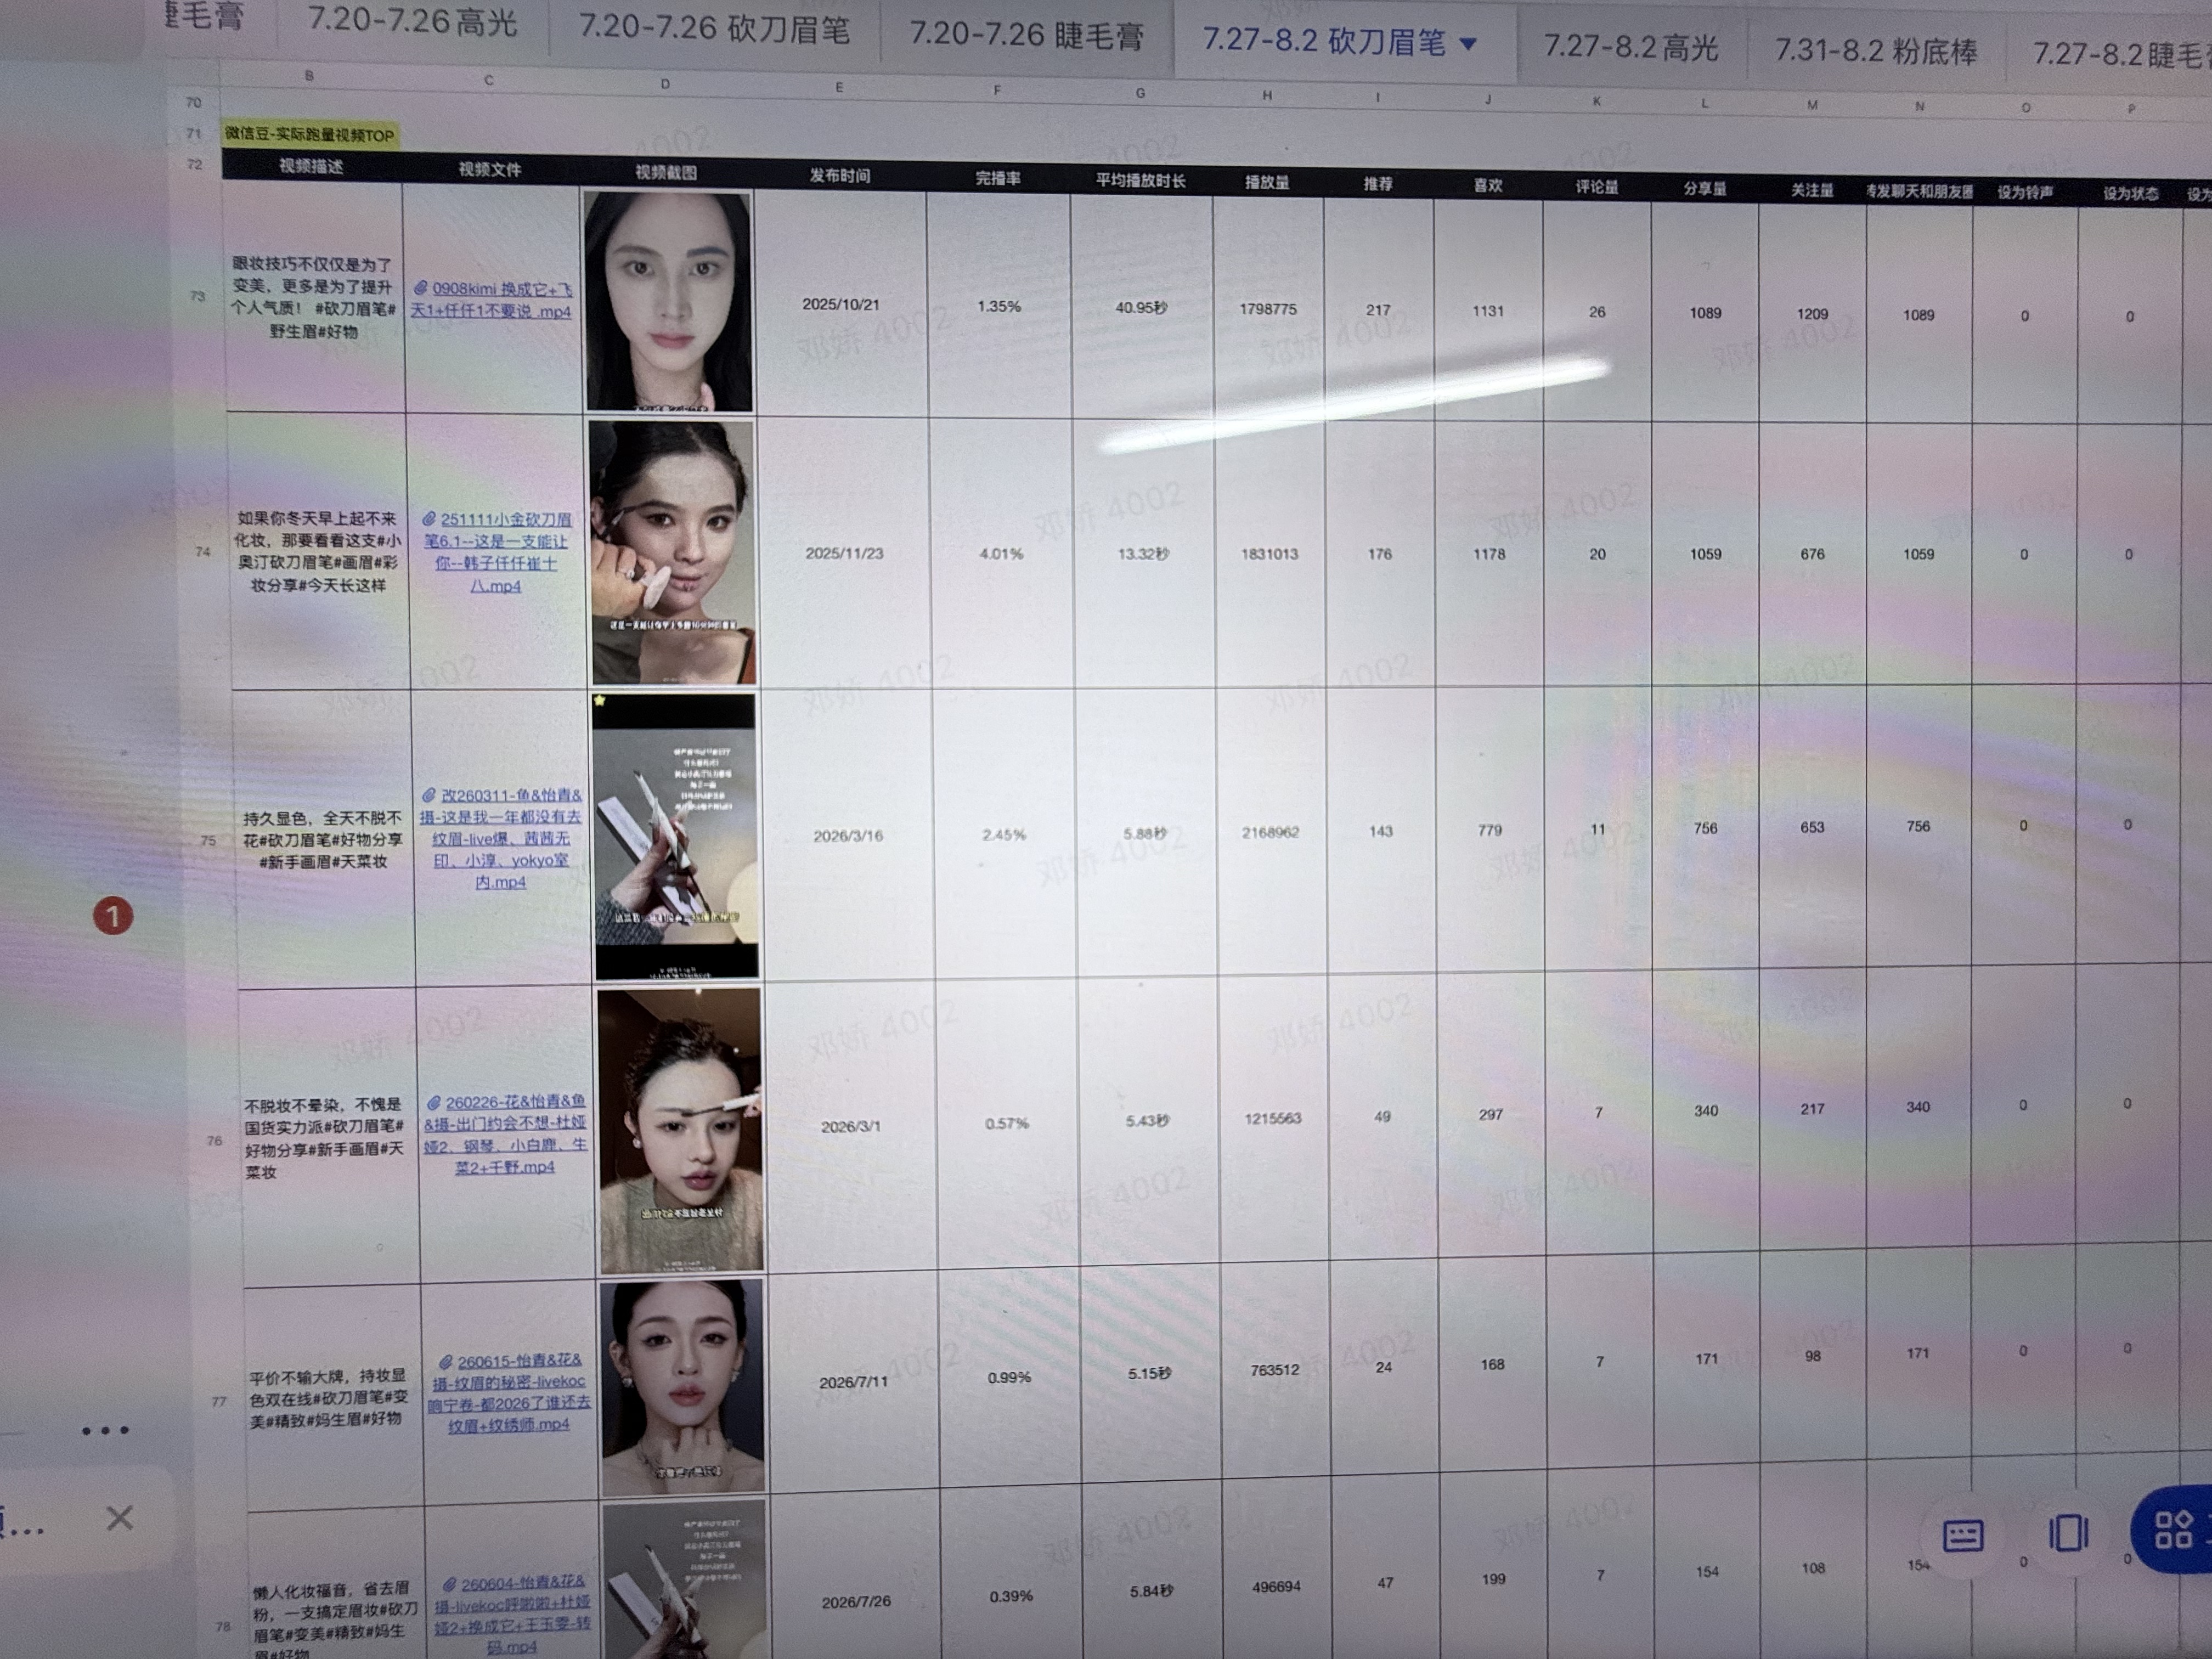The image size is (2212, 1659).
Task: Switch to the 7.20-7.26 睫毛膏 sheet tab
Action: 1026,35
